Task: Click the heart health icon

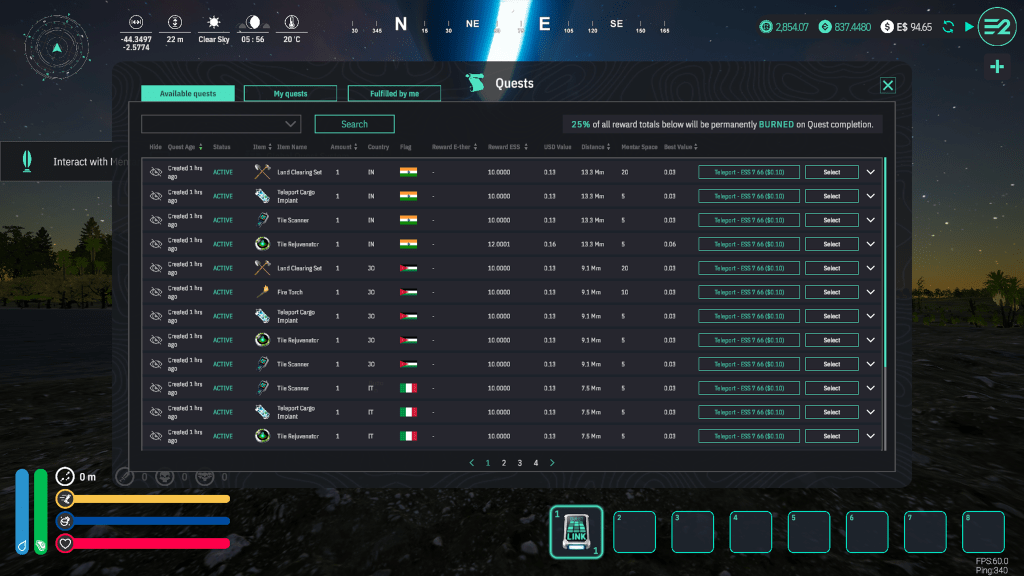Action: (65, 543)
